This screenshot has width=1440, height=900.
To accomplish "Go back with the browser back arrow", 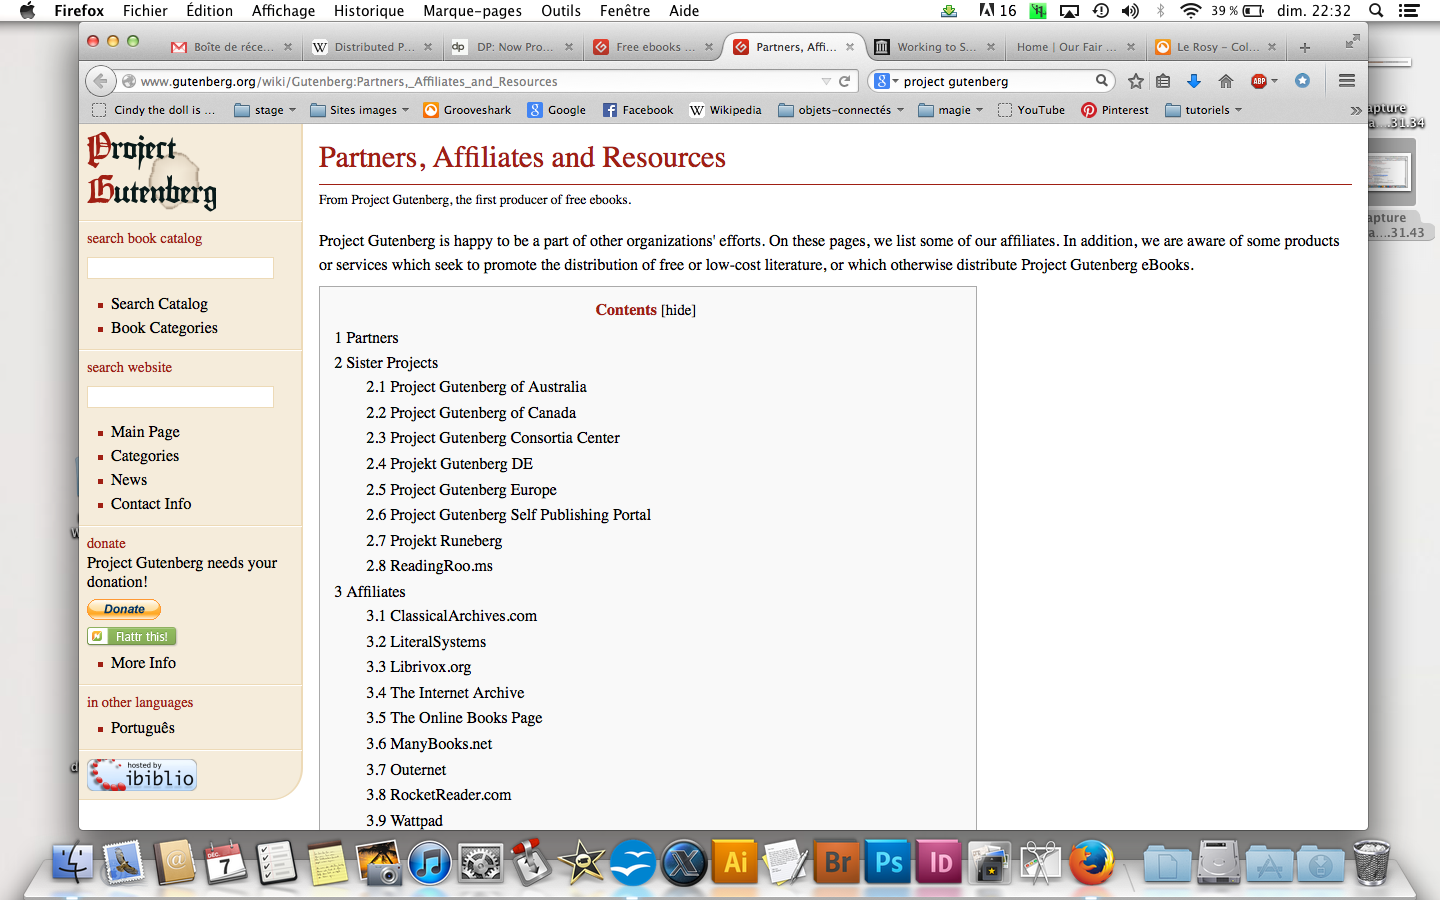I will point(100,81).
